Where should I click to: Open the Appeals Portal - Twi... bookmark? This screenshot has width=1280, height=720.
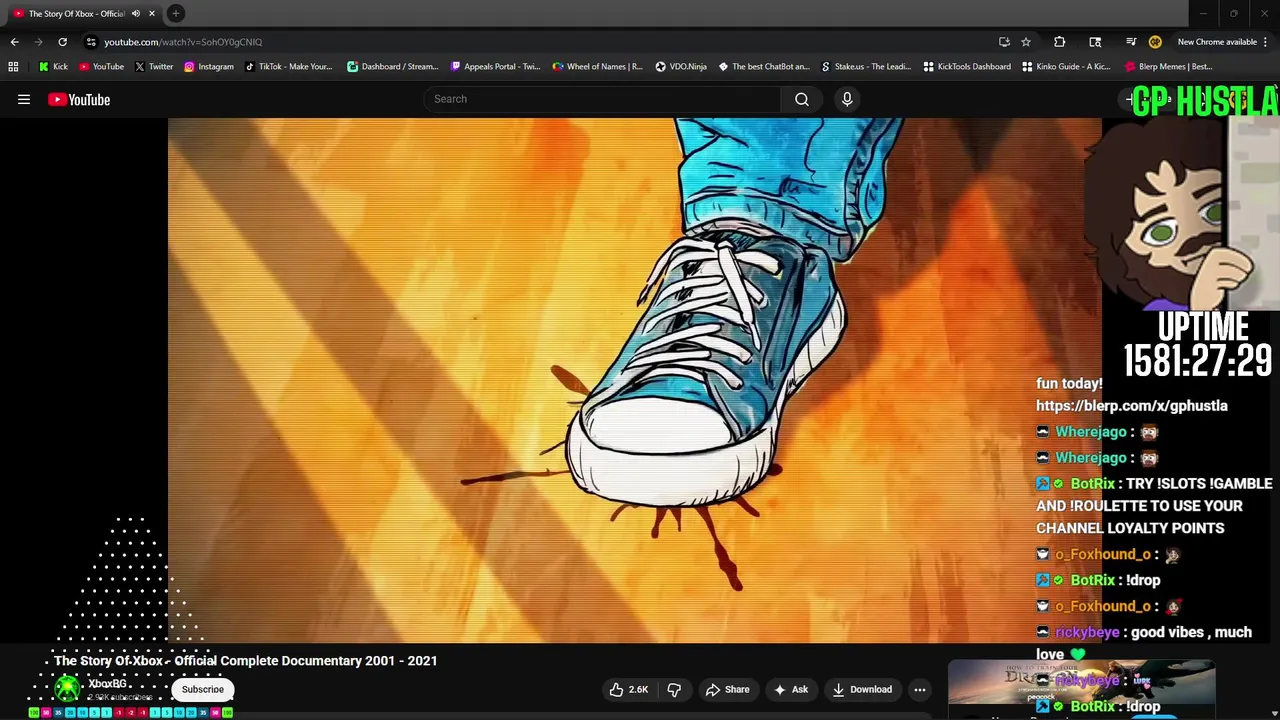point(495,67)
